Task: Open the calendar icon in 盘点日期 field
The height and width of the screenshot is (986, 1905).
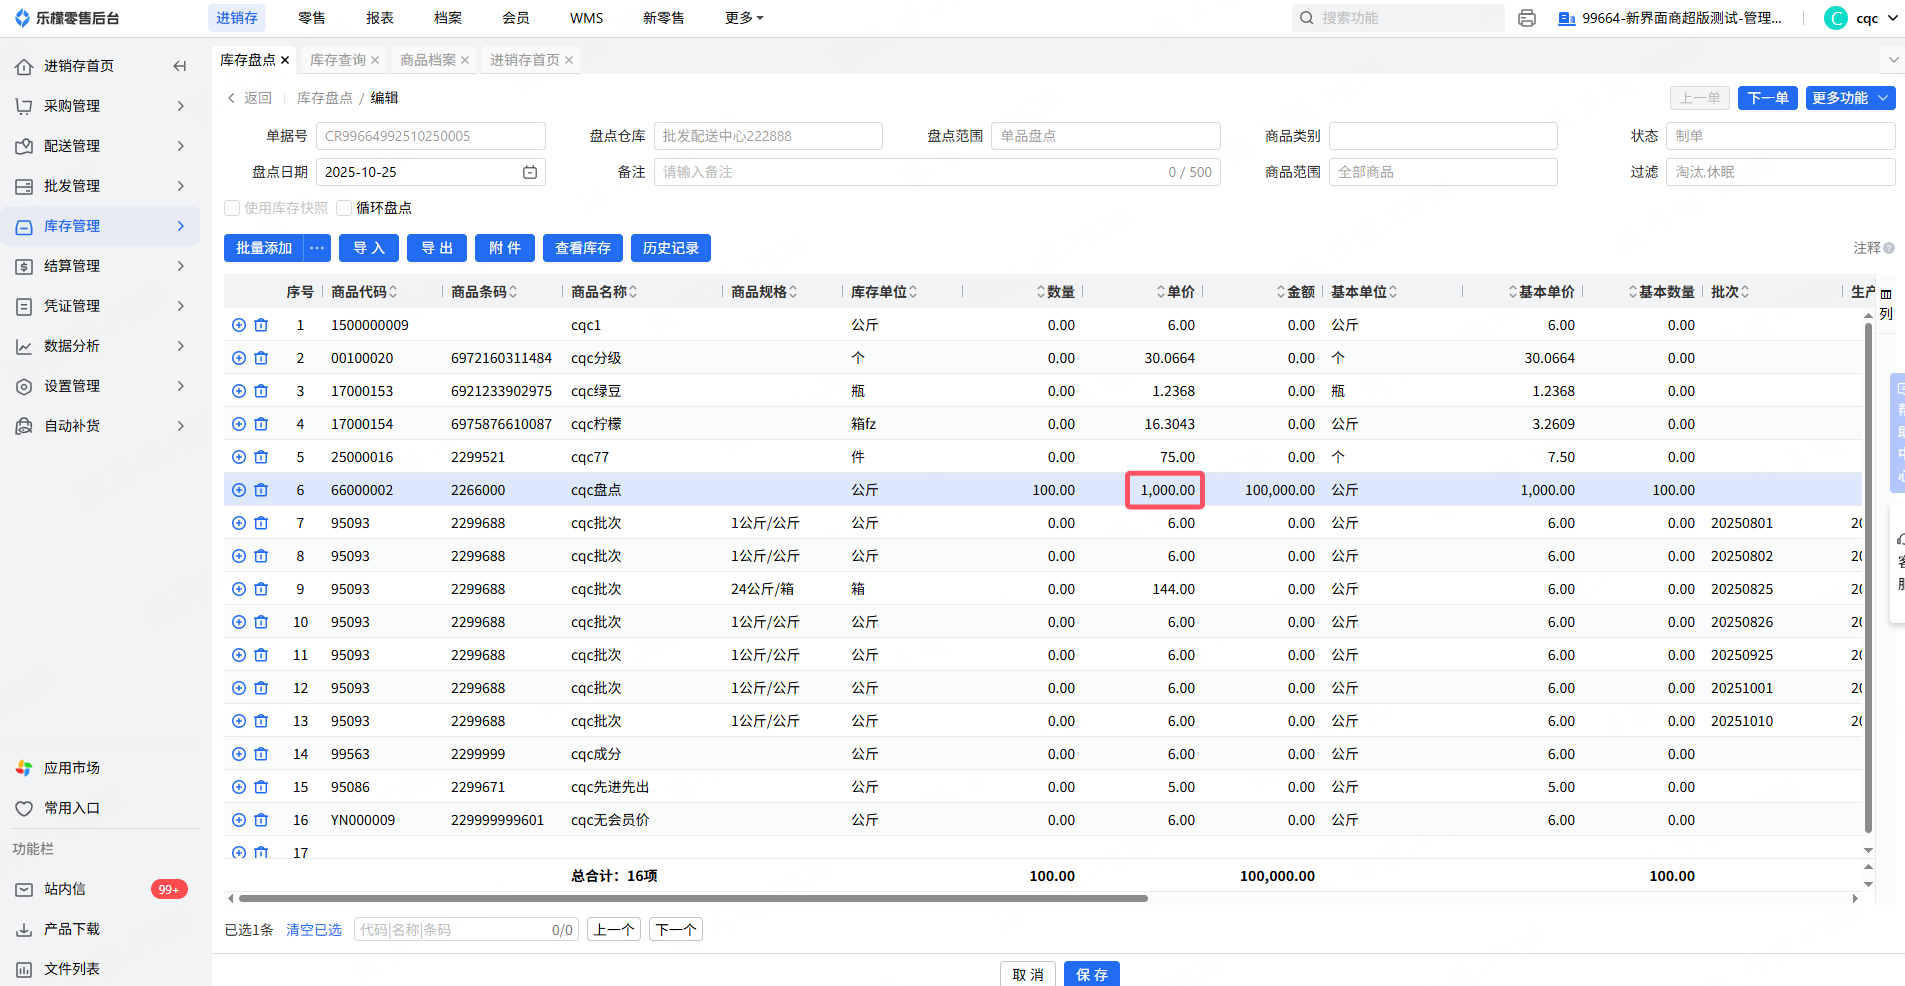Action: click(x=530, y=172)
